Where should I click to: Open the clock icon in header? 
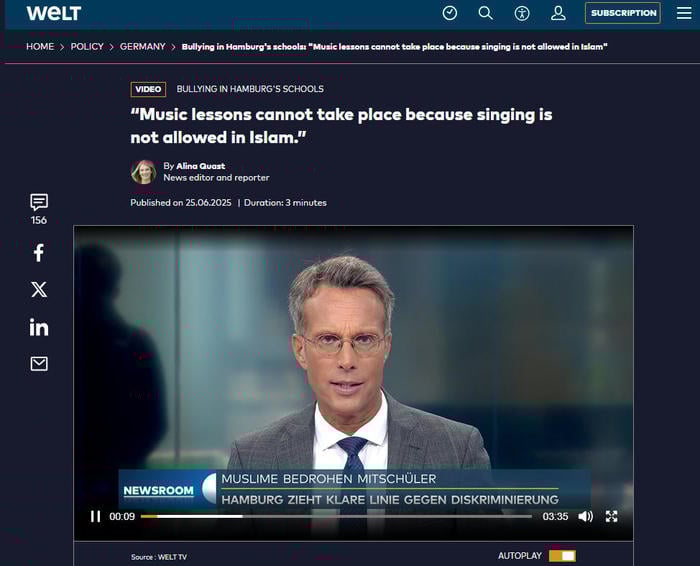[x=450, y=13]
